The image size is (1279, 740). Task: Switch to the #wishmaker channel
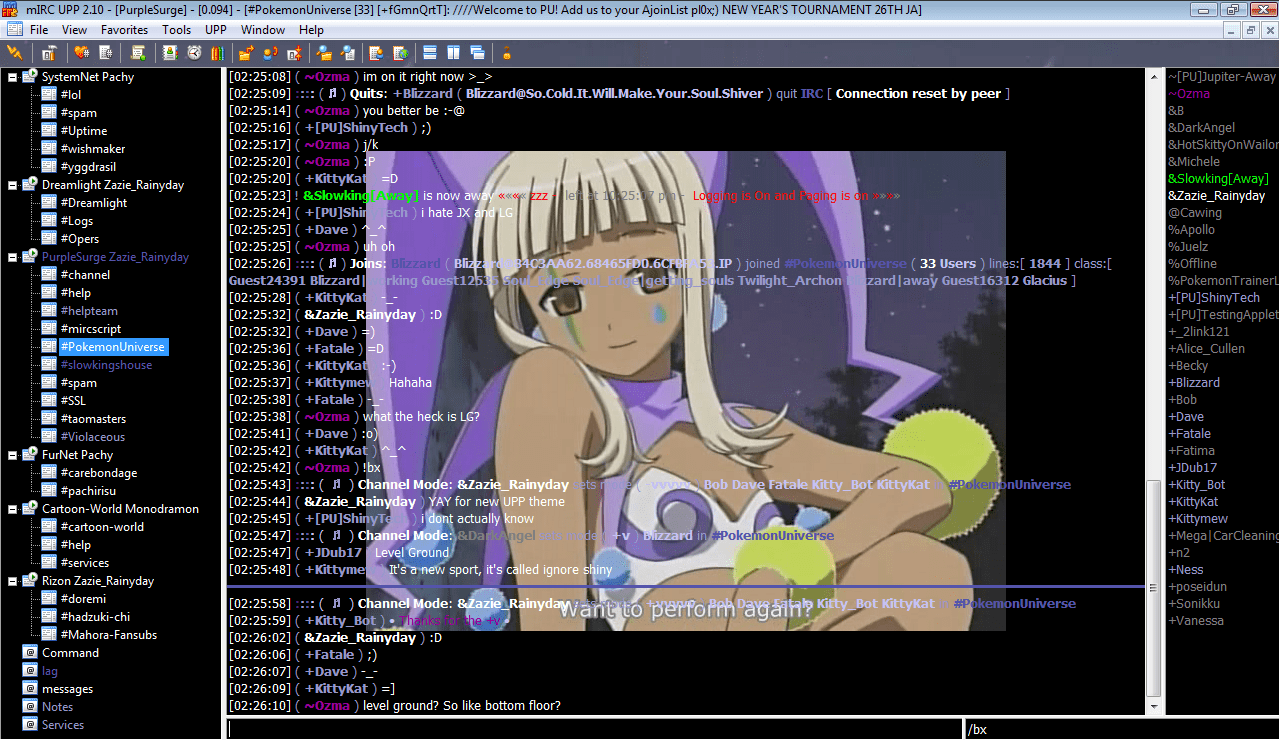coord(92,149)
